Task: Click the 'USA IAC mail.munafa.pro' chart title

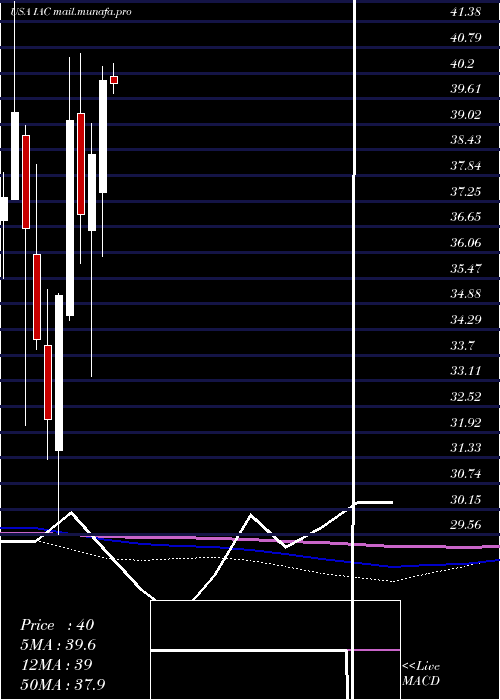Action: 71,12
